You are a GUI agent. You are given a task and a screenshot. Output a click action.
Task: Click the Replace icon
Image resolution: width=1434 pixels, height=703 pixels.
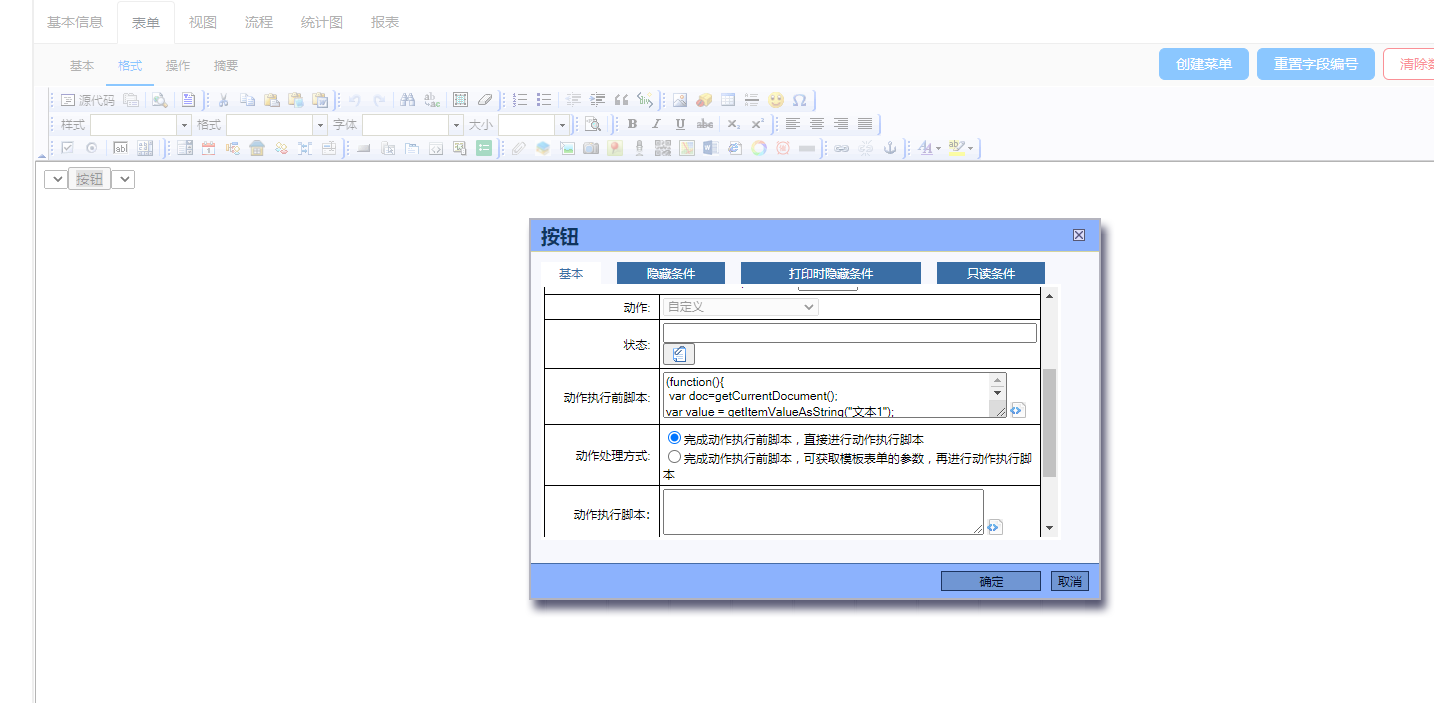coord(431,100)
